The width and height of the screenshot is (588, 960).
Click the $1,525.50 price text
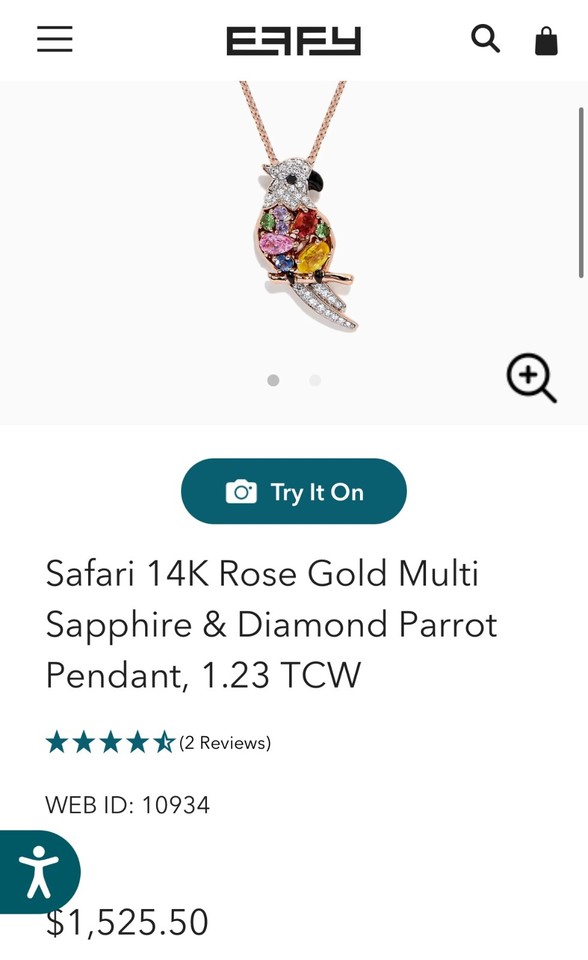click(127, 921)
